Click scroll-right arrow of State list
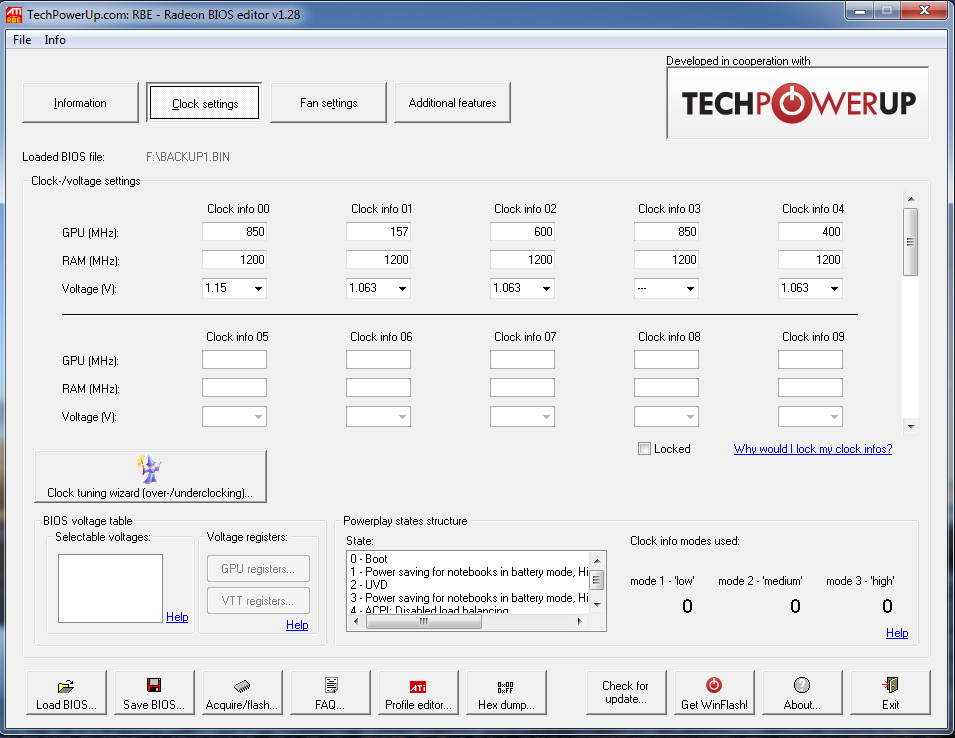 (x=579, y=622)
